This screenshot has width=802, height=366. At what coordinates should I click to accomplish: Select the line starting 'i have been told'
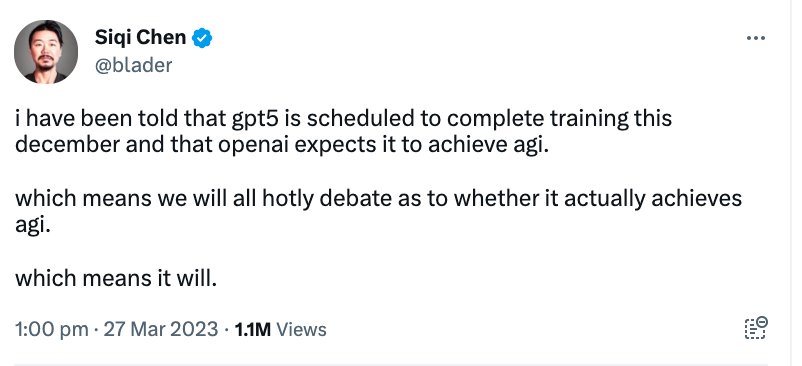(x=343, y=120)
